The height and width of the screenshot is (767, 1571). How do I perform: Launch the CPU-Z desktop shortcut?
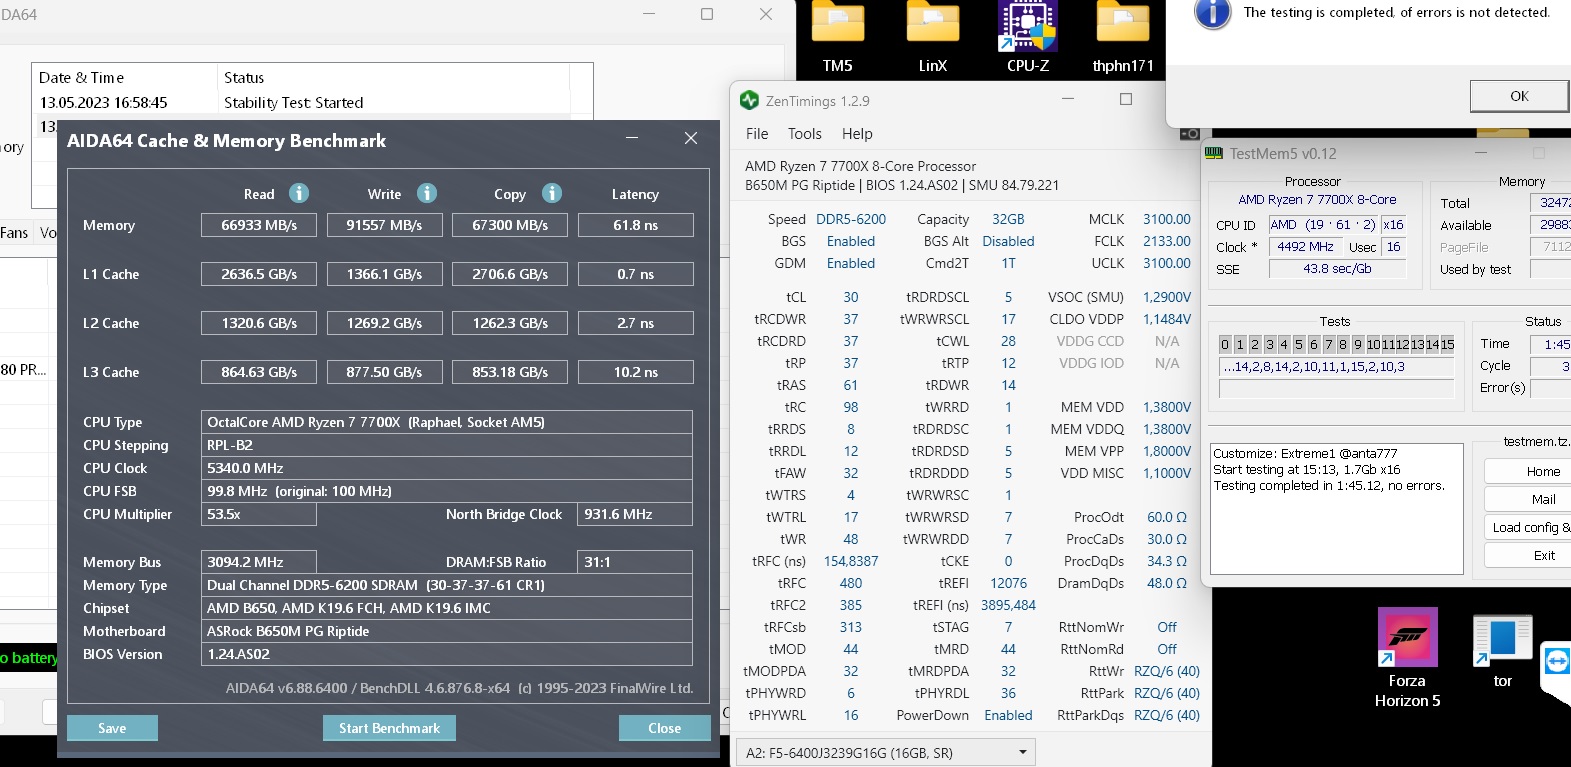pyautogui.click(x=1028, y=38)
